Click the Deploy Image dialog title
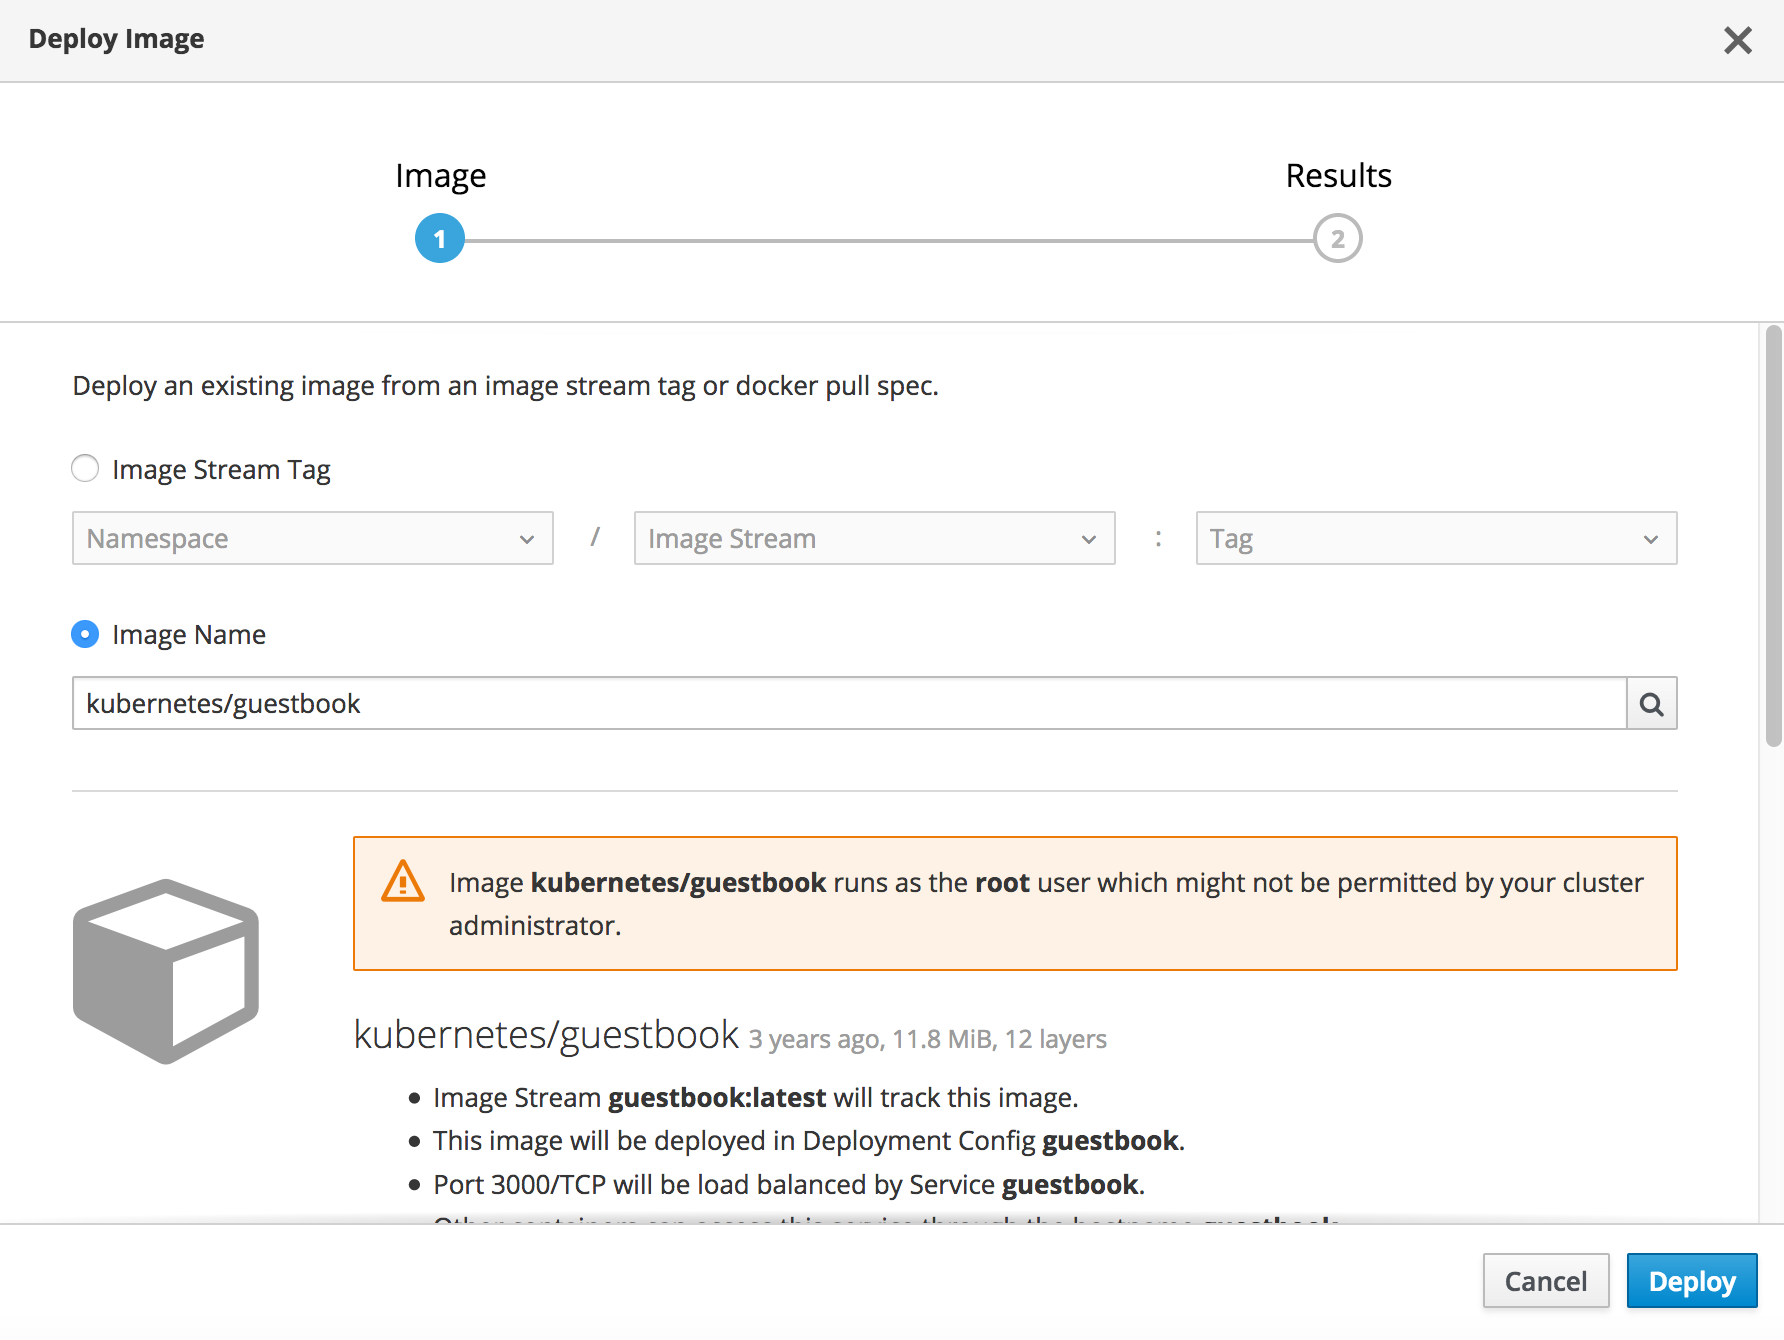This screenshot has width=1784, height=1340. click(116, 39)
